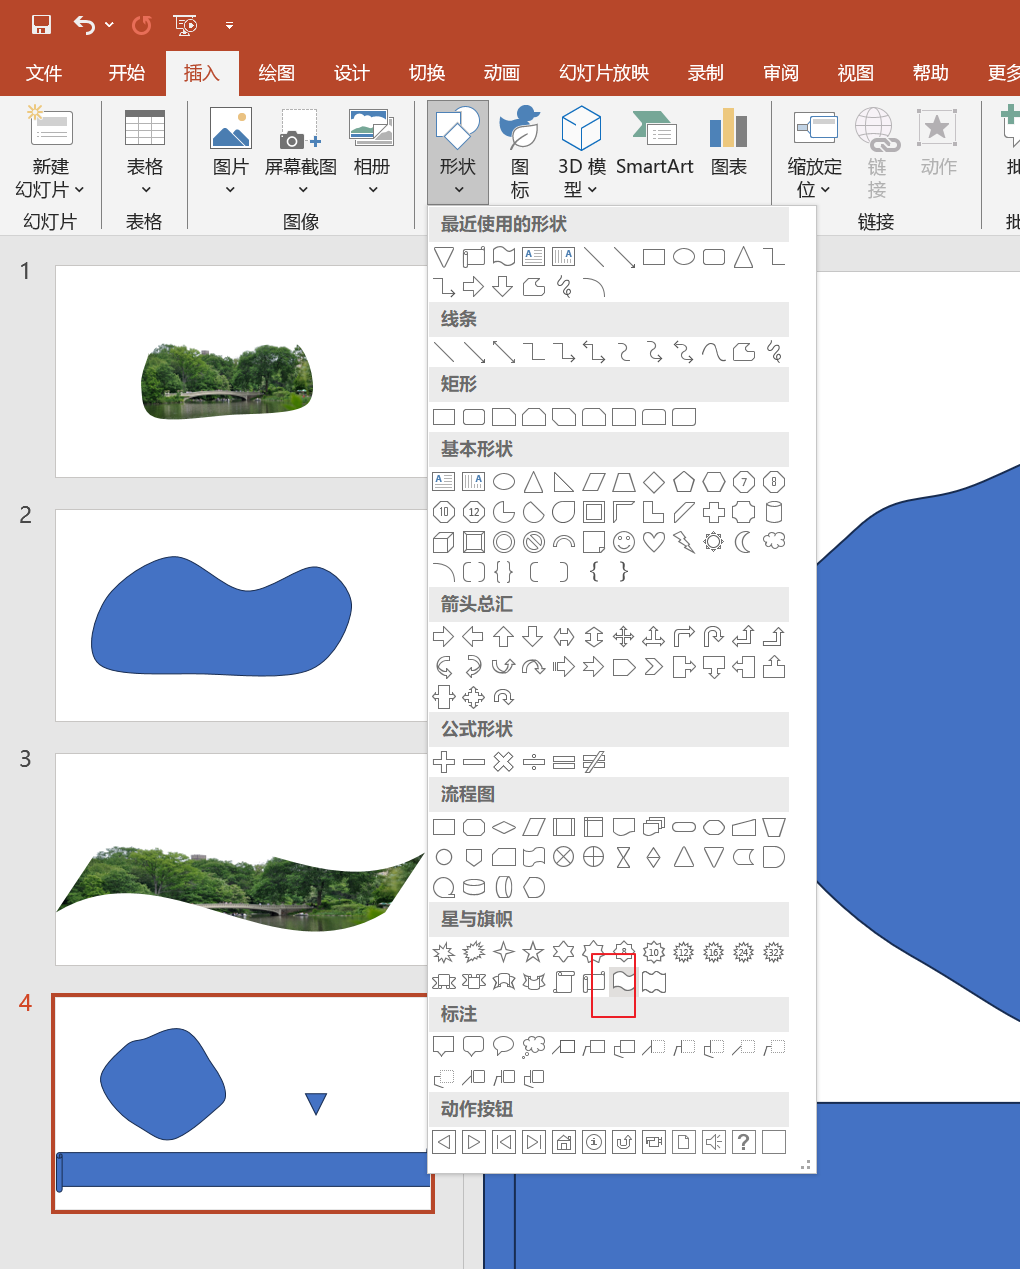Select the 5-point star shape
This screenshot has width=1020, height=1269.
(534, 952)
